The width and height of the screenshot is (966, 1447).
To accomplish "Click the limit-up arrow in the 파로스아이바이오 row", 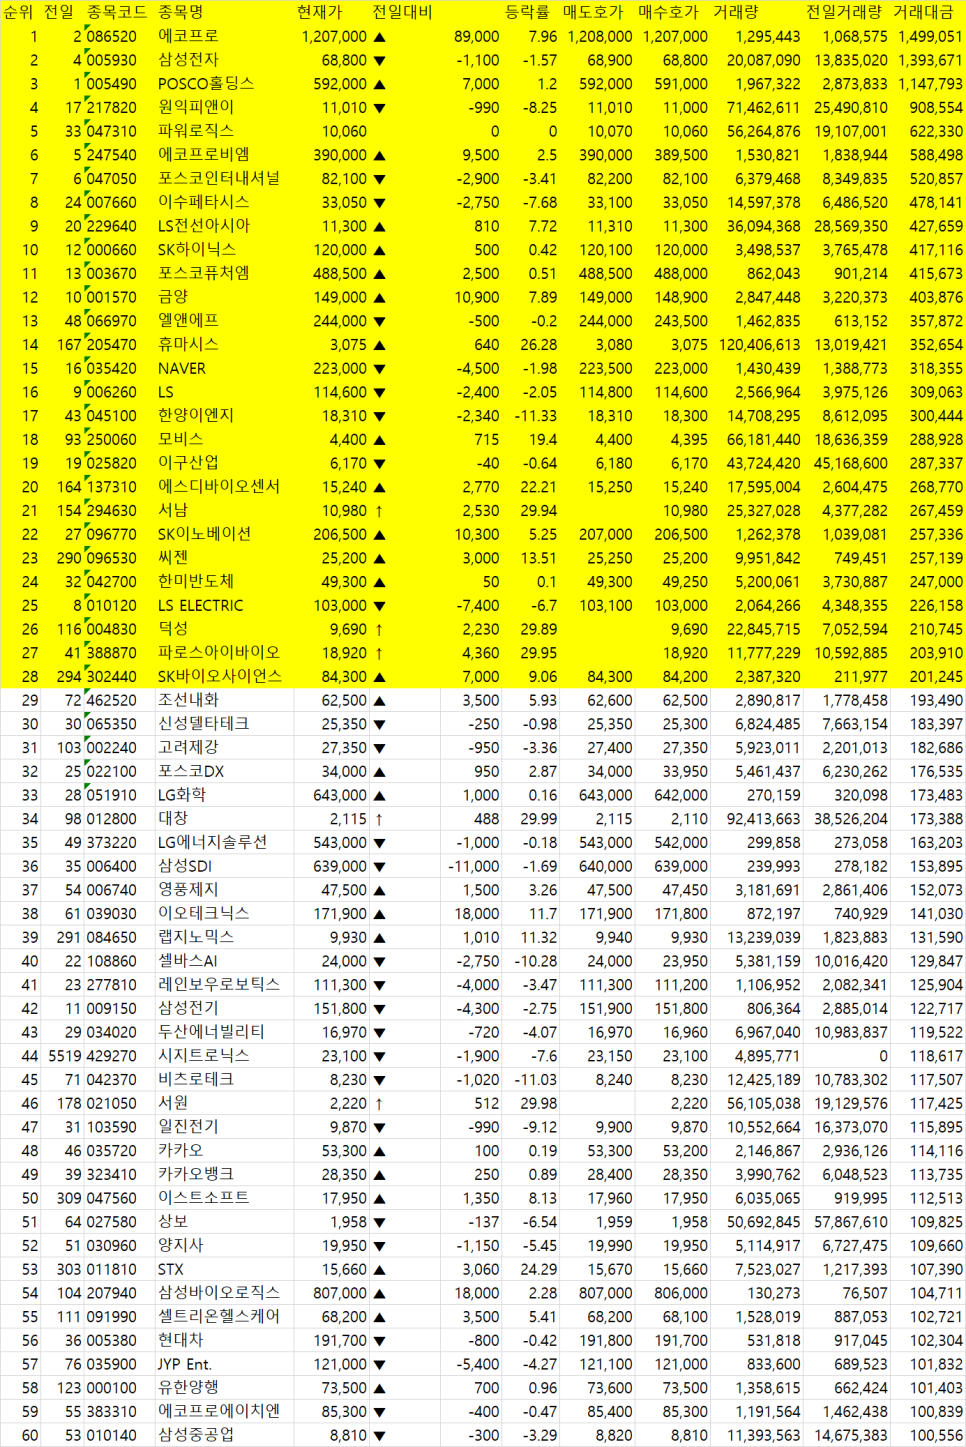I will point(379,653).
